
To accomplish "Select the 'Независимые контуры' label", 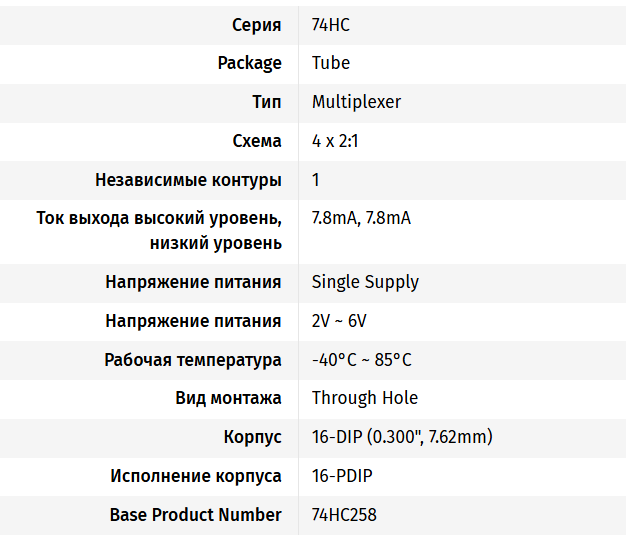I will 188,180.
